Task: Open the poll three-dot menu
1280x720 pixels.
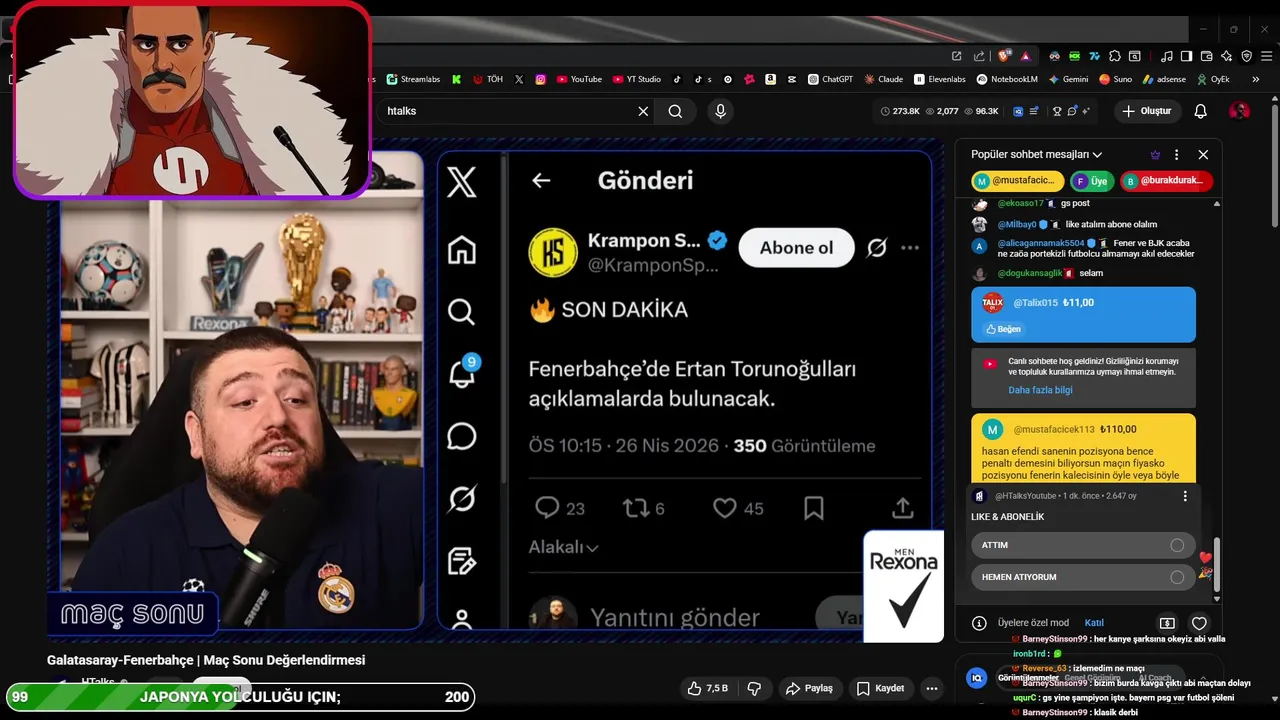Action: coord(1185,496)
